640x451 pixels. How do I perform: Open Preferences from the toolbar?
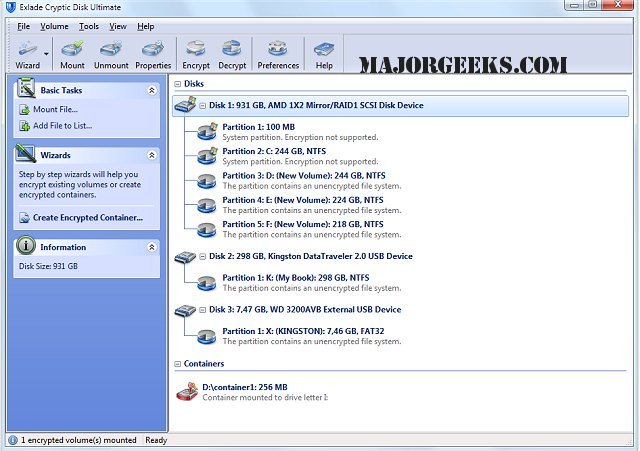[278, 54]
